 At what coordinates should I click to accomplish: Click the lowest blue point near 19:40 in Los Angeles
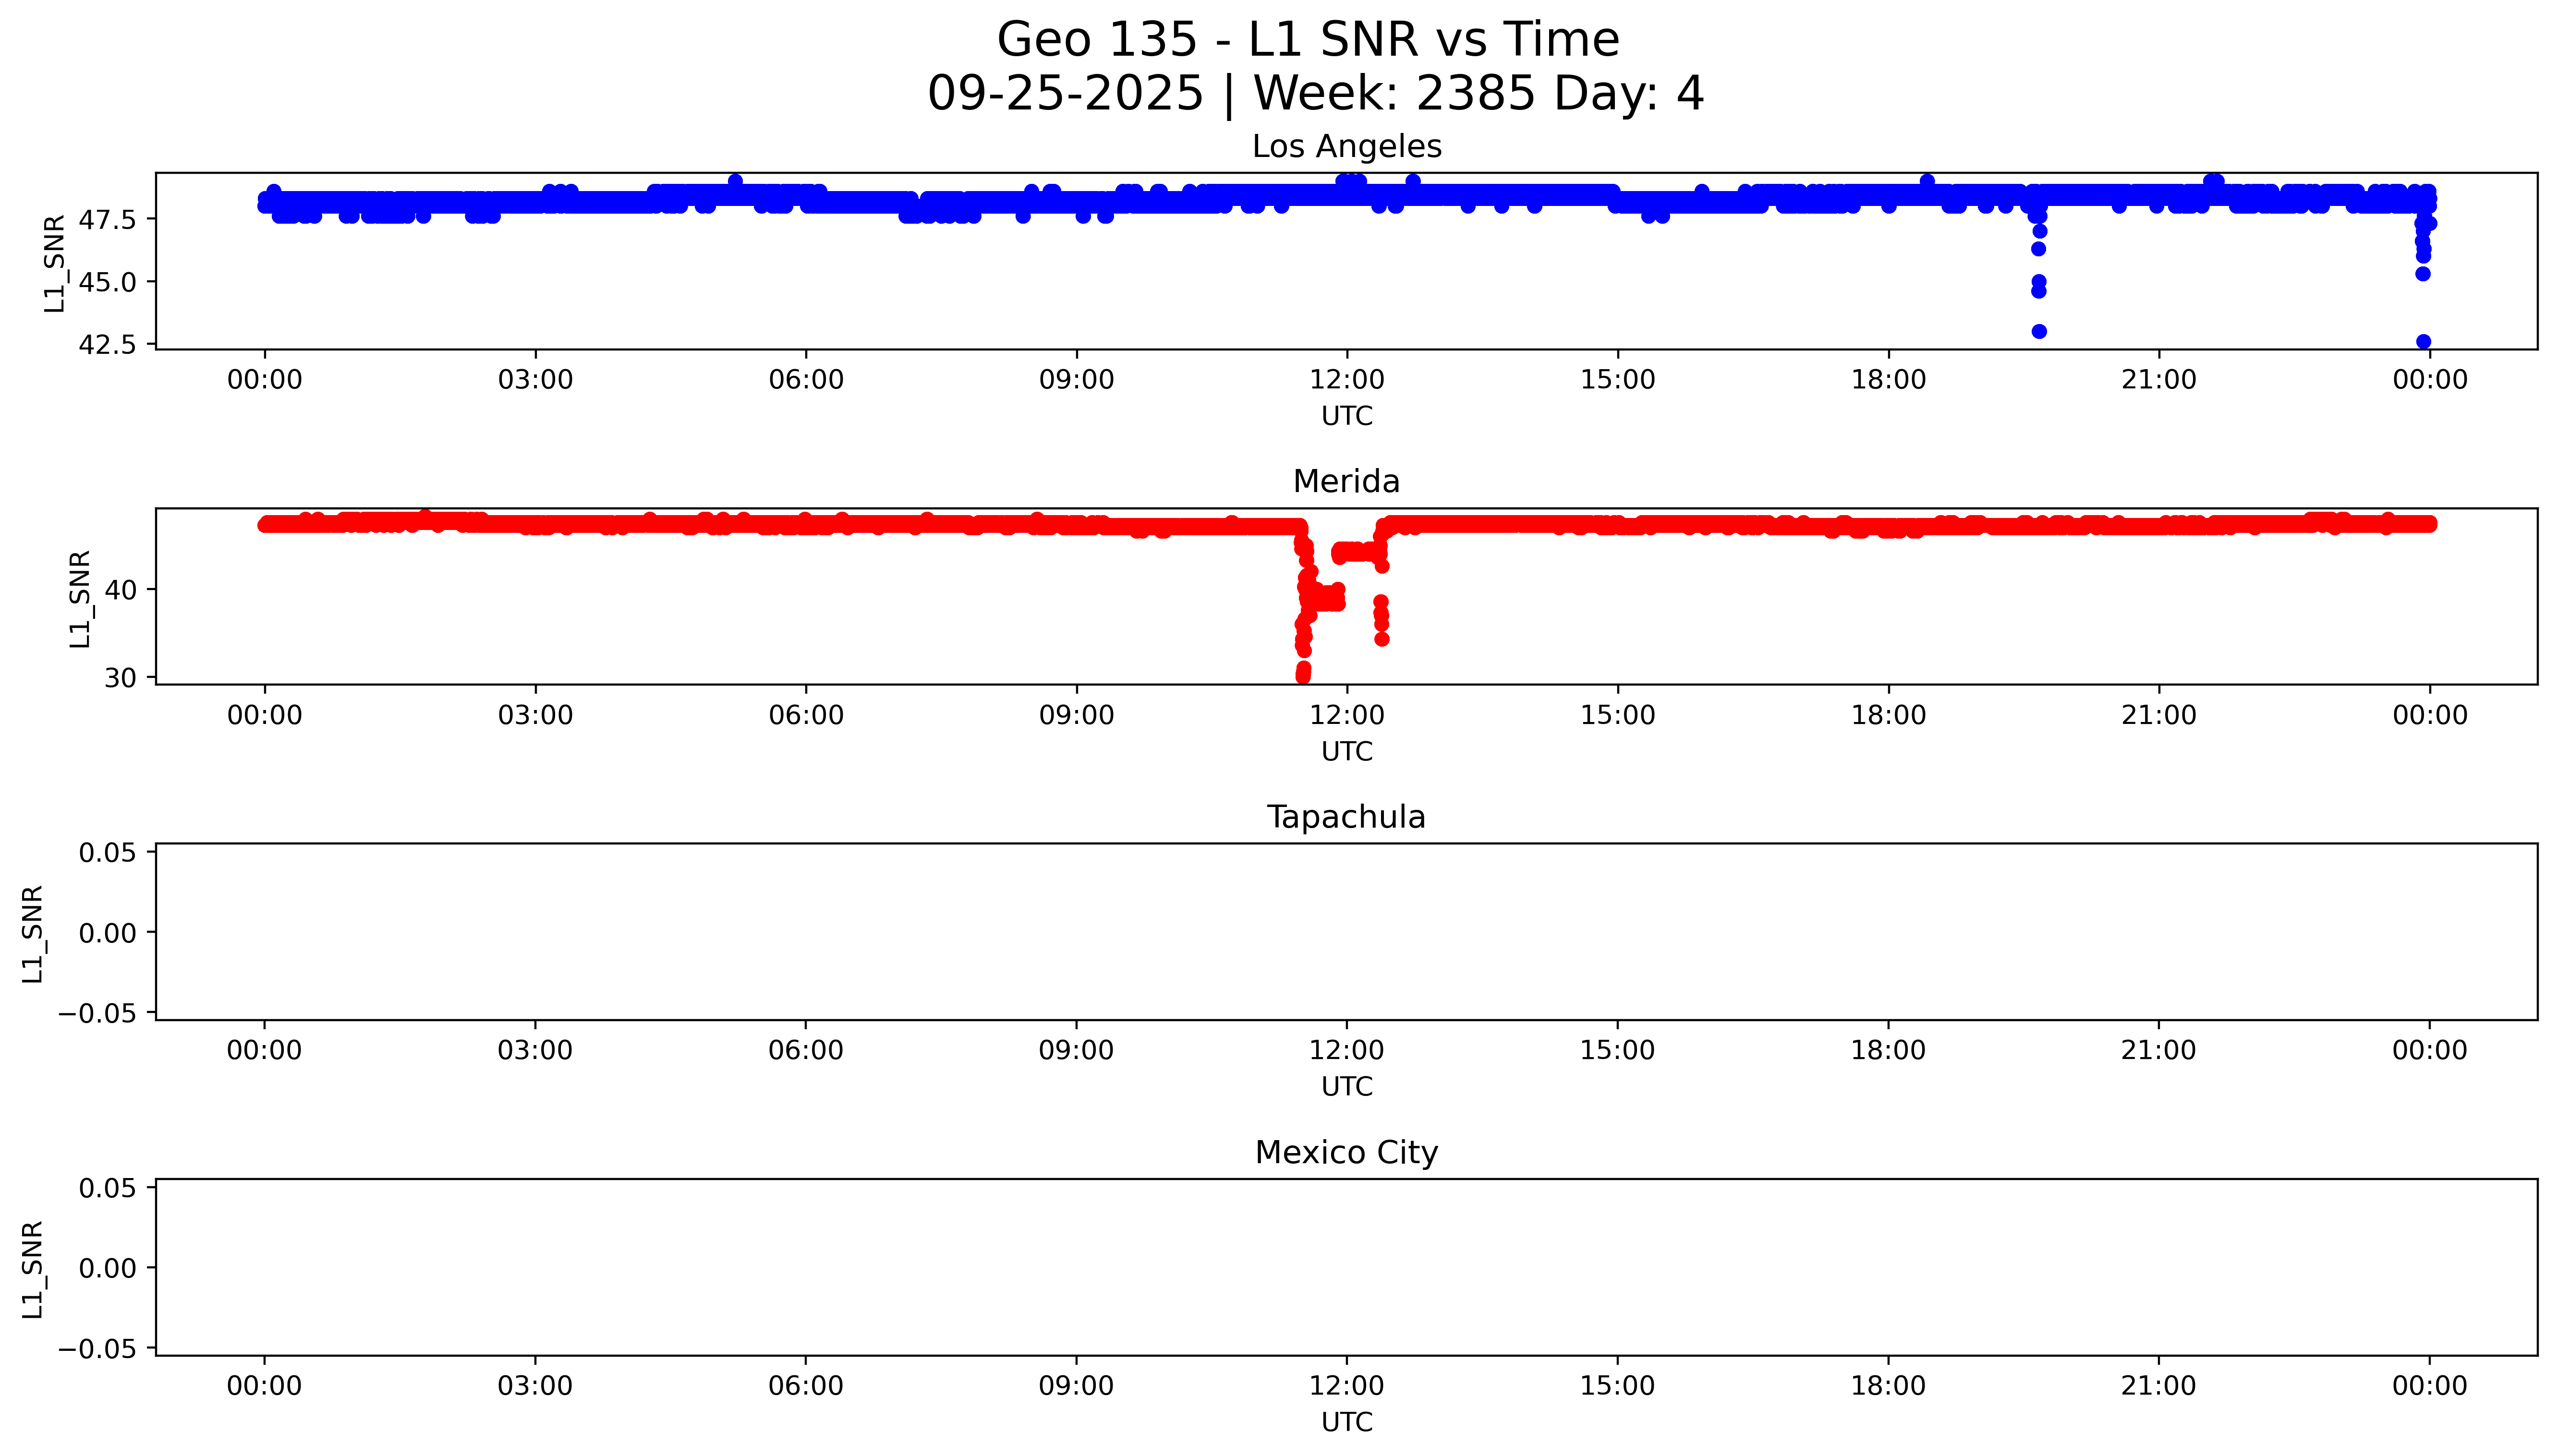pos(2039,331)
